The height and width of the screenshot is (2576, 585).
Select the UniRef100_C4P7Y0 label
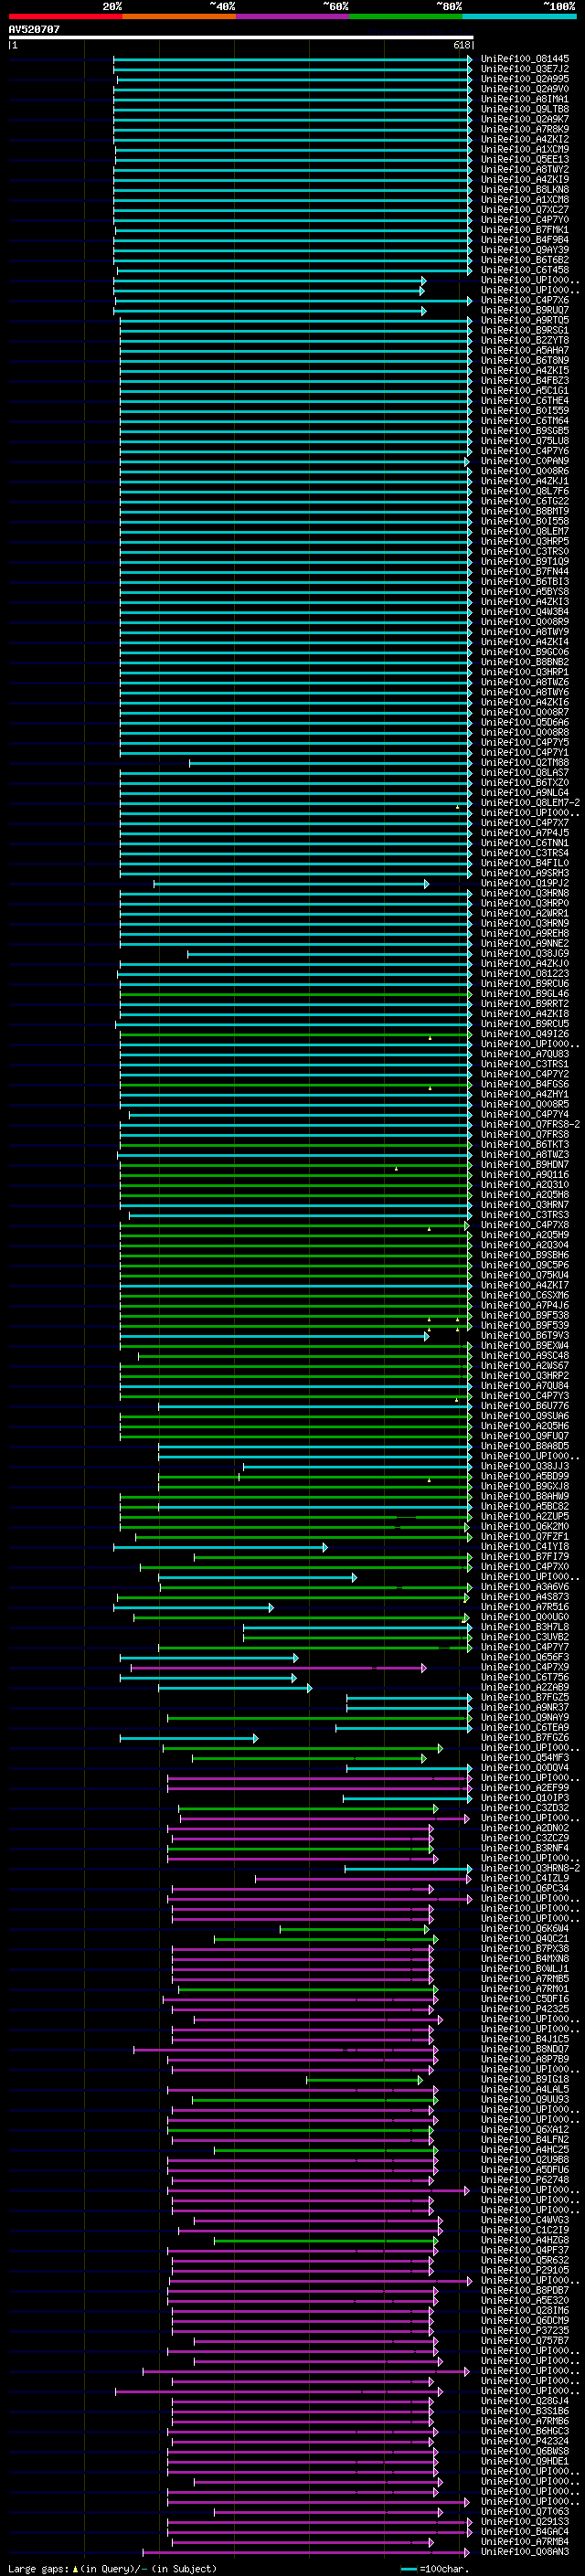point(524,220)
